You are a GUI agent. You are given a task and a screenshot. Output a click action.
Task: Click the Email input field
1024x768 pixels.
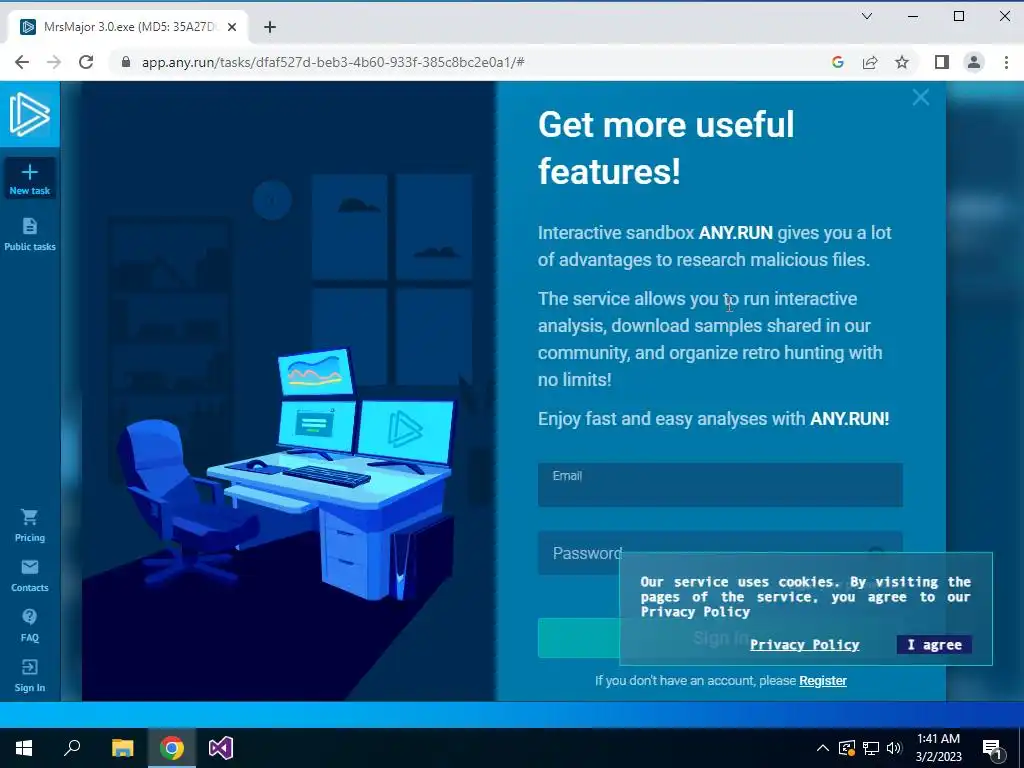pos(720,485)
